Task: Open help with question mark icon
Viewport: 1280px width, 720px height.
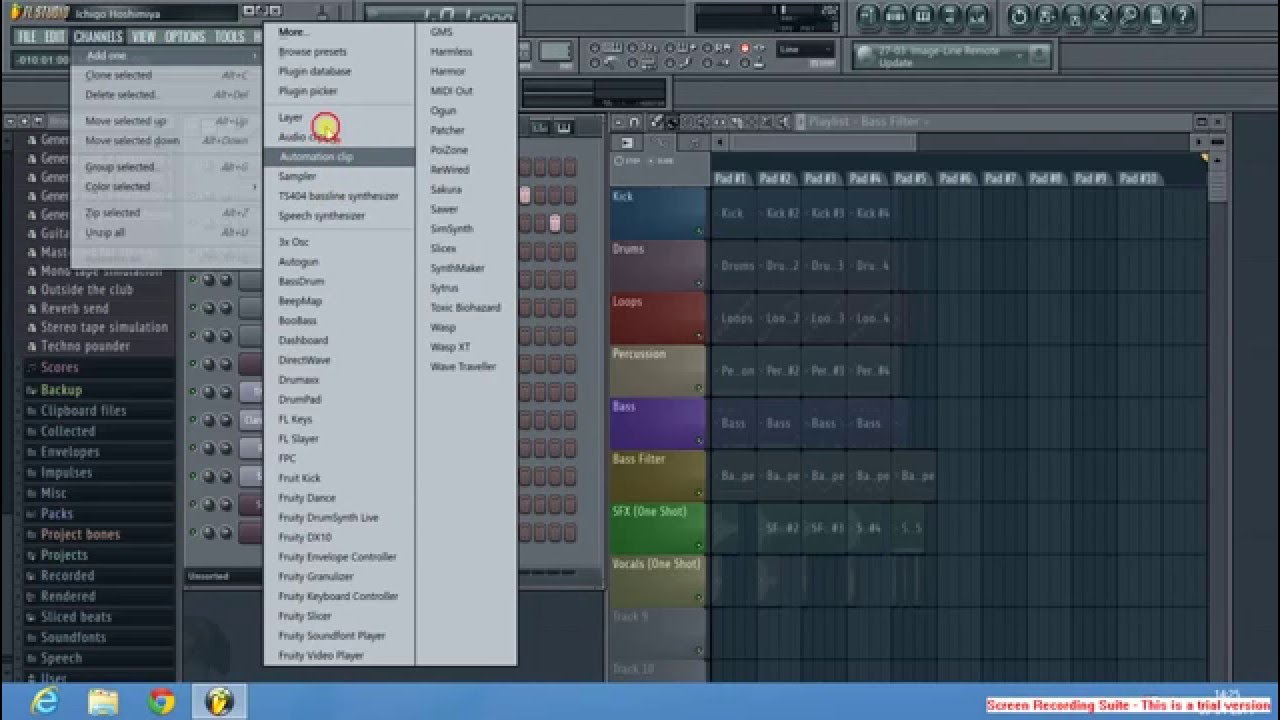Action: tap(1182, 15)
